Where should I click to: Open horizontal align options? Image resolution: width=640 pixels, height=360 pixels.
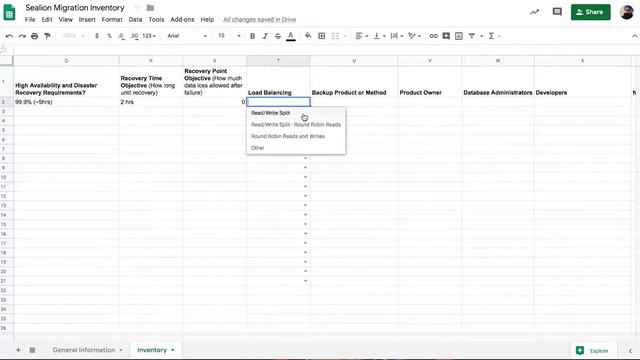coord(361,36)
